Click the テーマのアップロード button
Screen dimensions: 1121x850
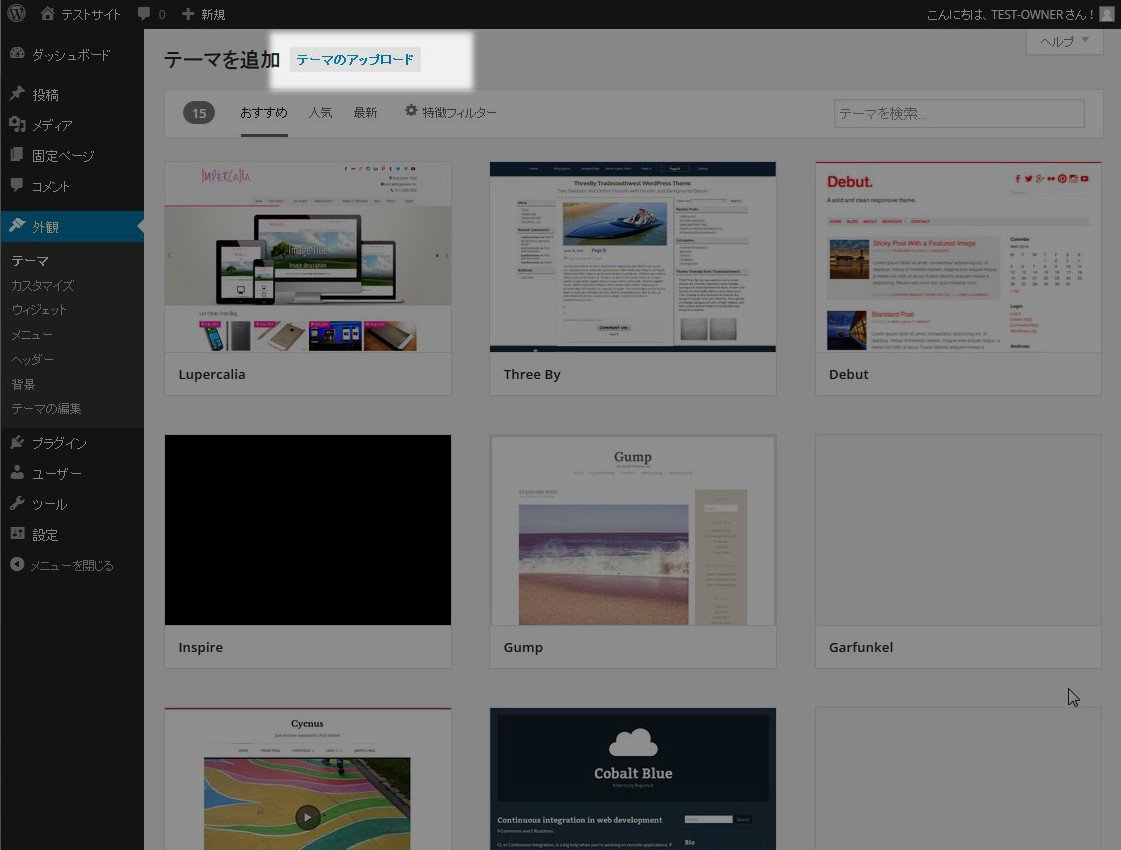click(x=355, y=60)
